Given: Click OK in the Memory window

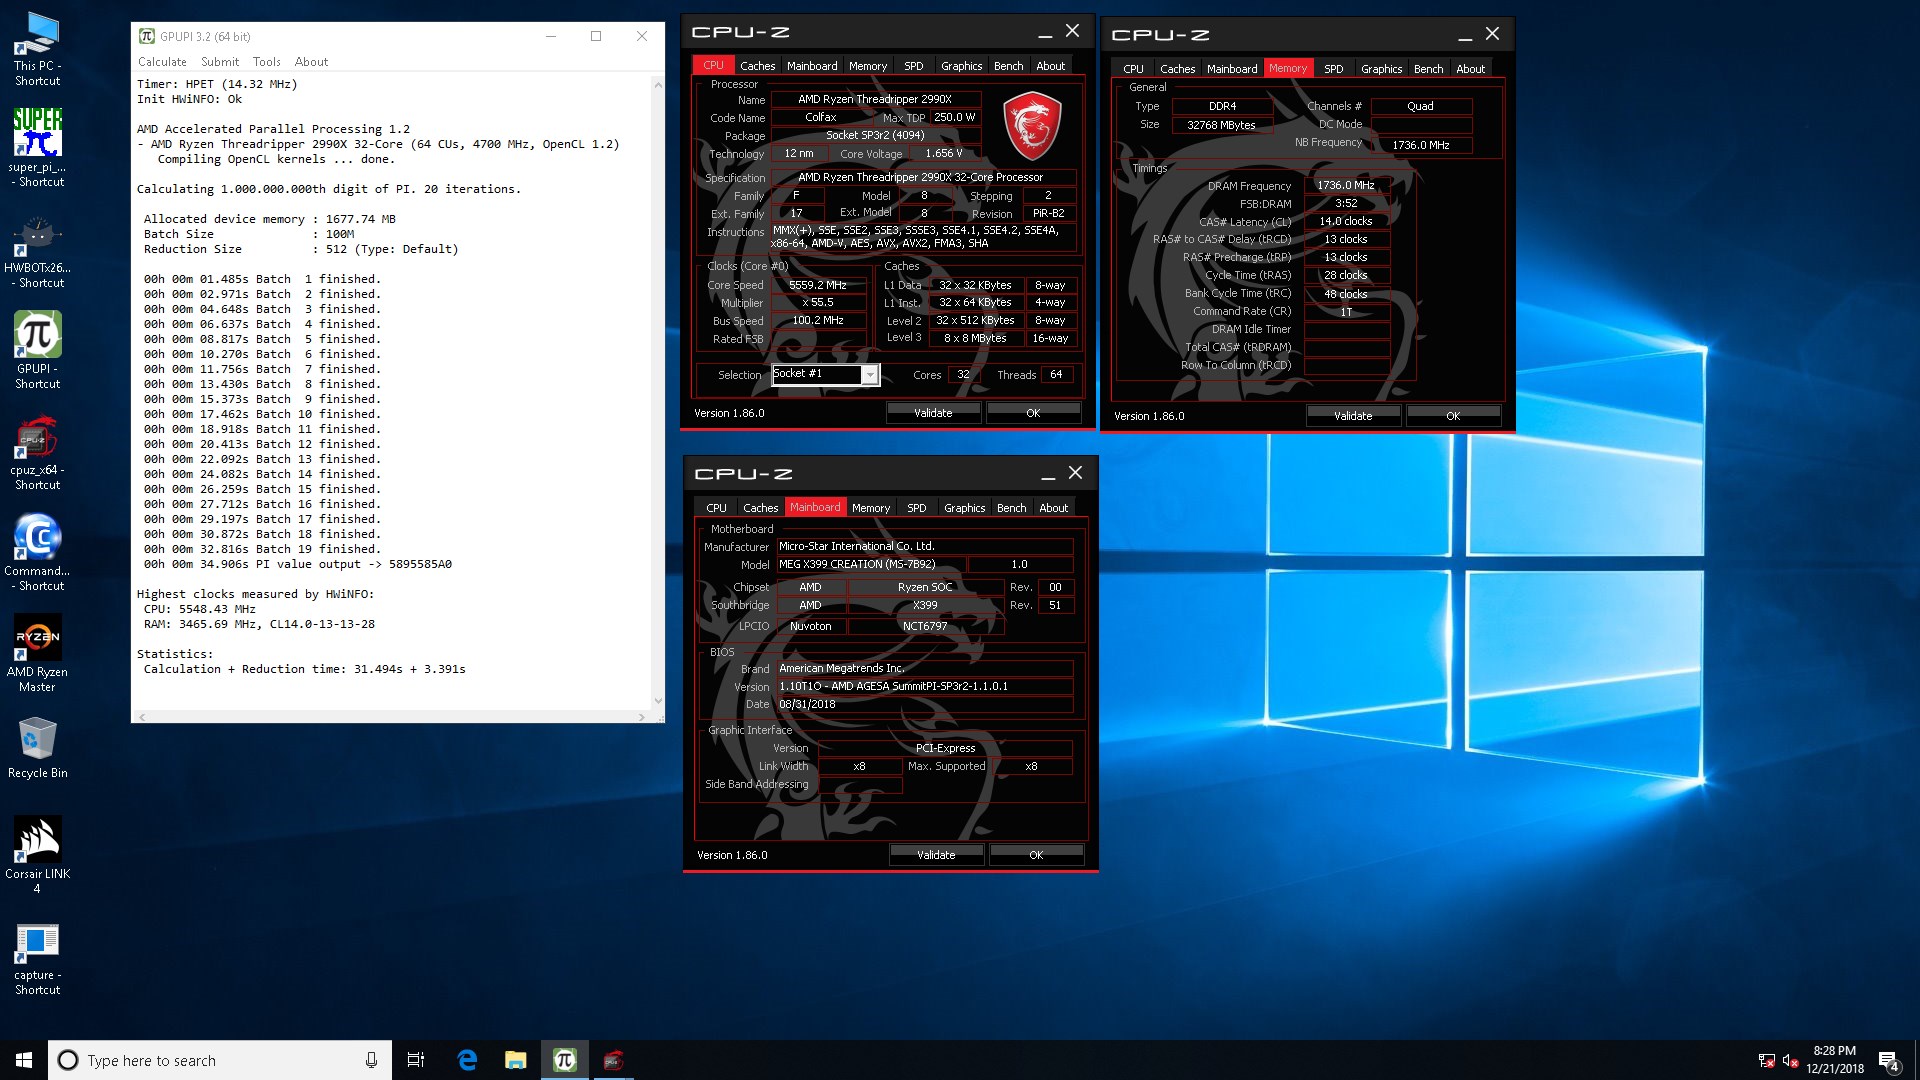Looking at the screenshot, I should click(x=1453, y=416).
